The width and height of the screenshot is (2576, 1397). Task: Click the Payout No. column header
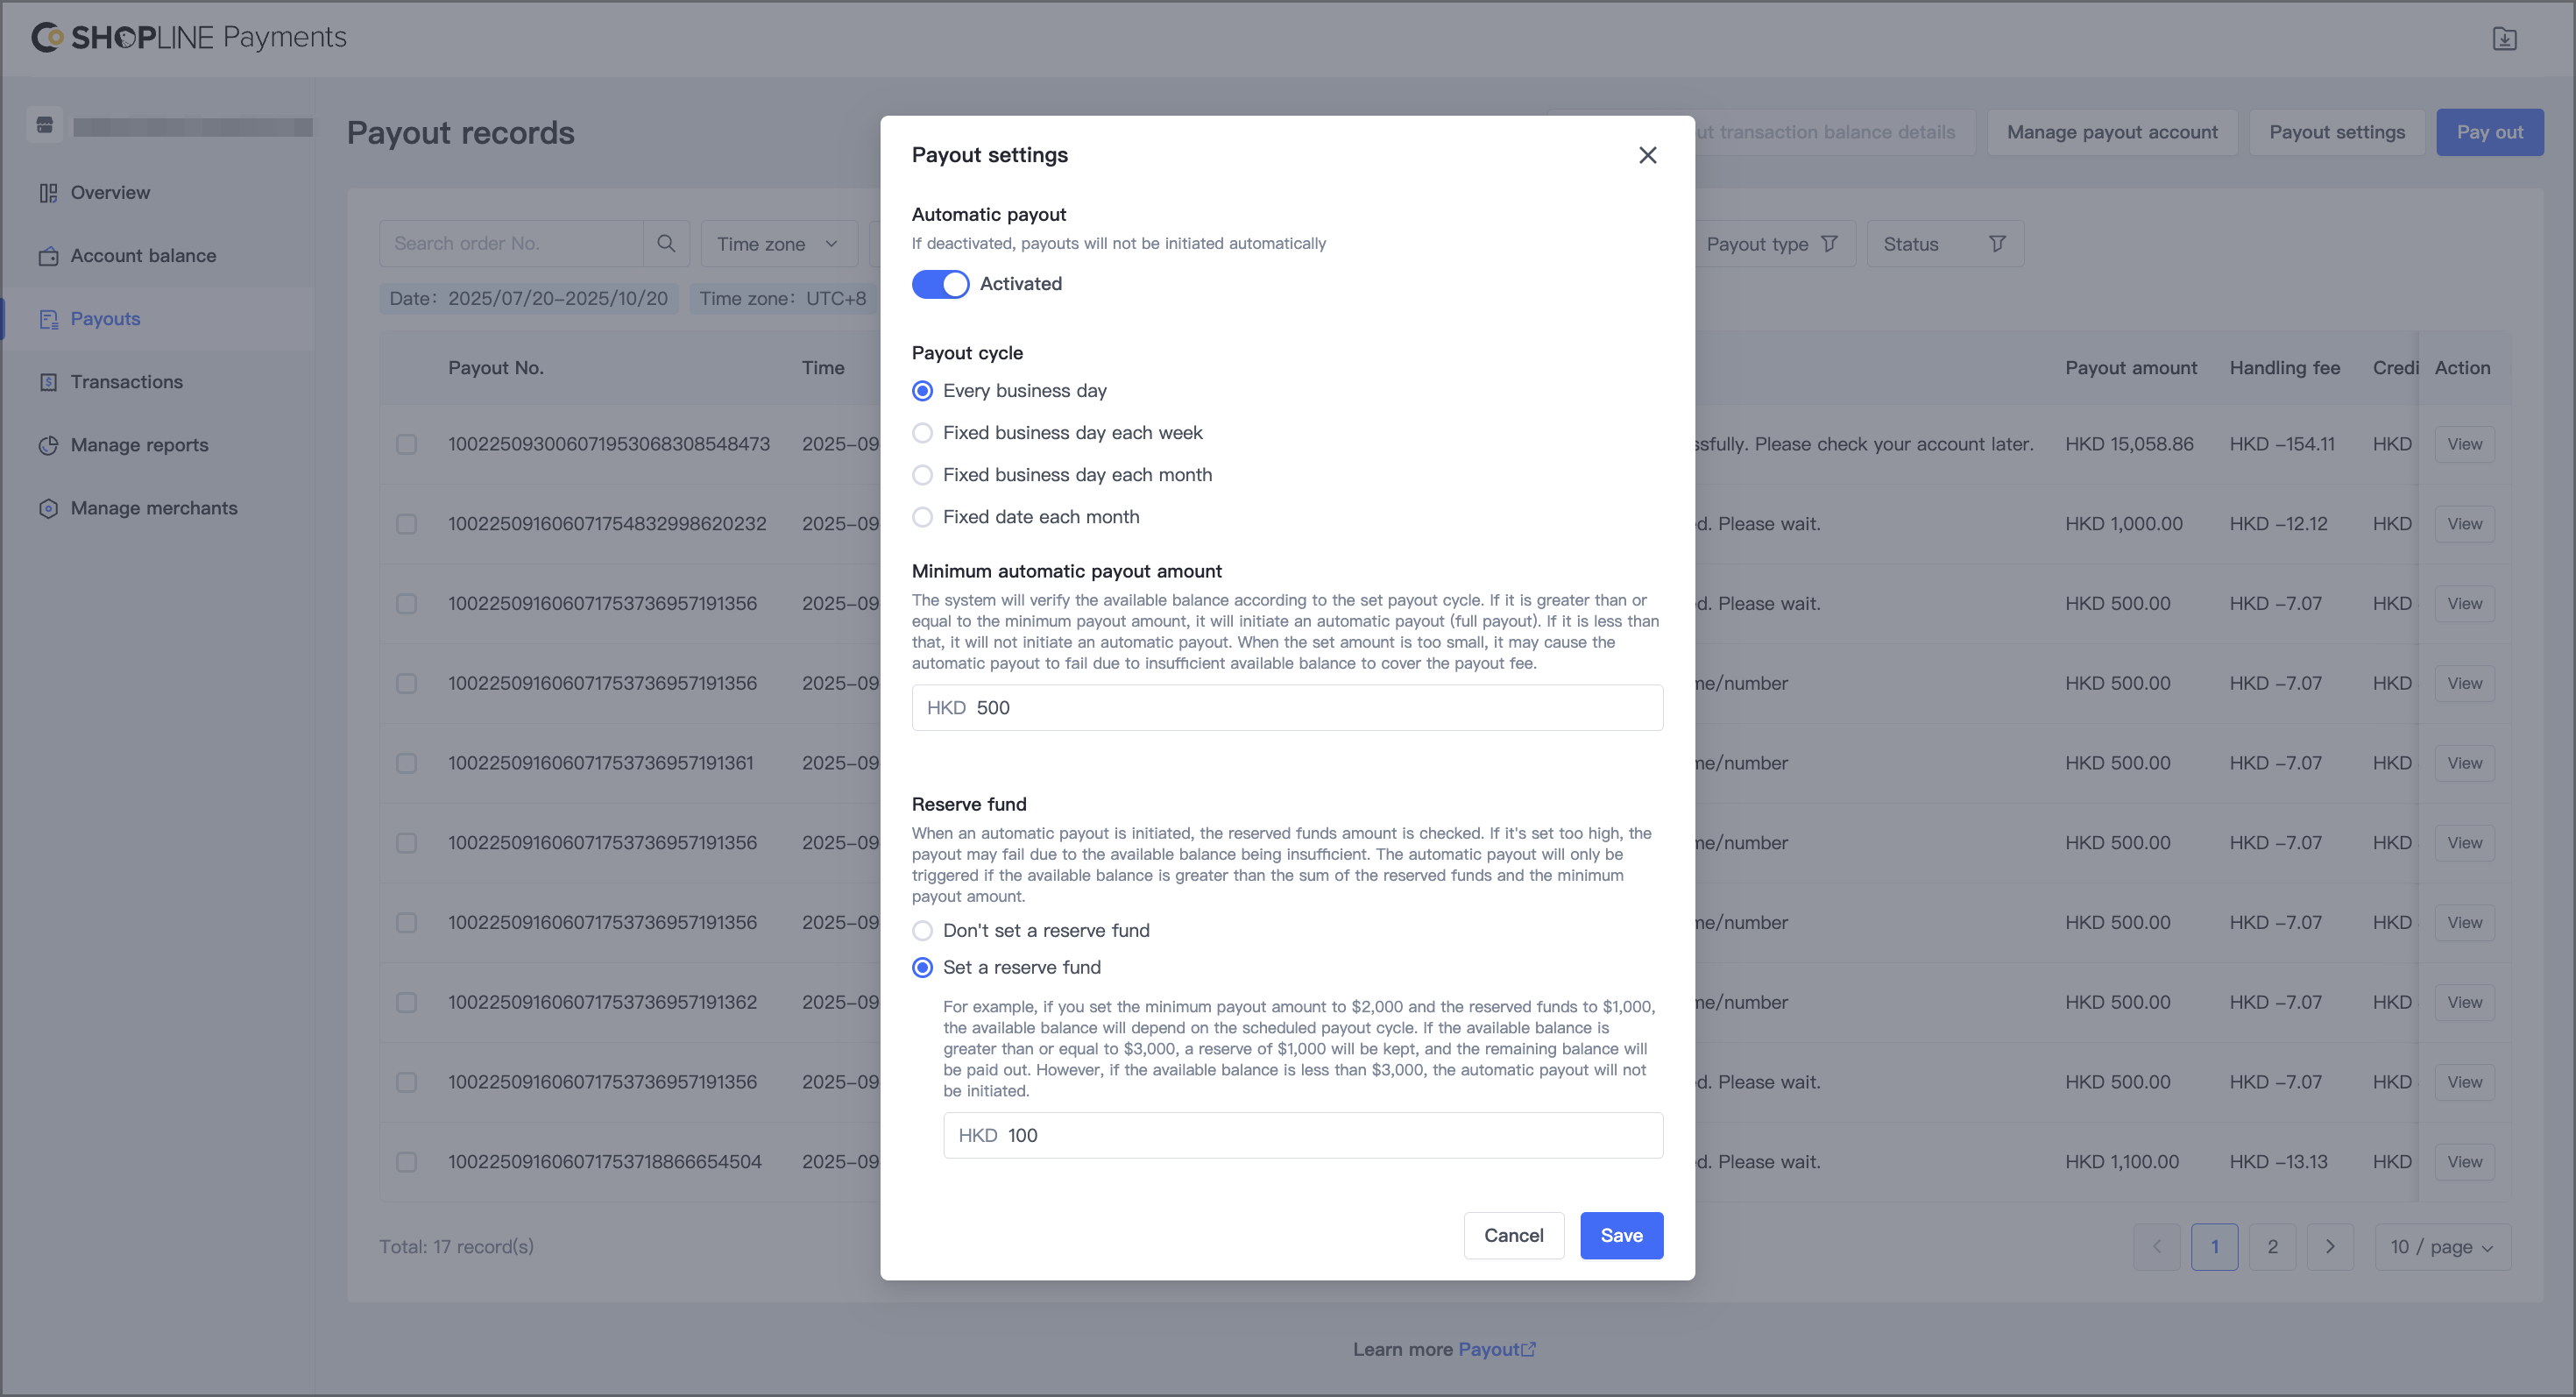(495, 368)
